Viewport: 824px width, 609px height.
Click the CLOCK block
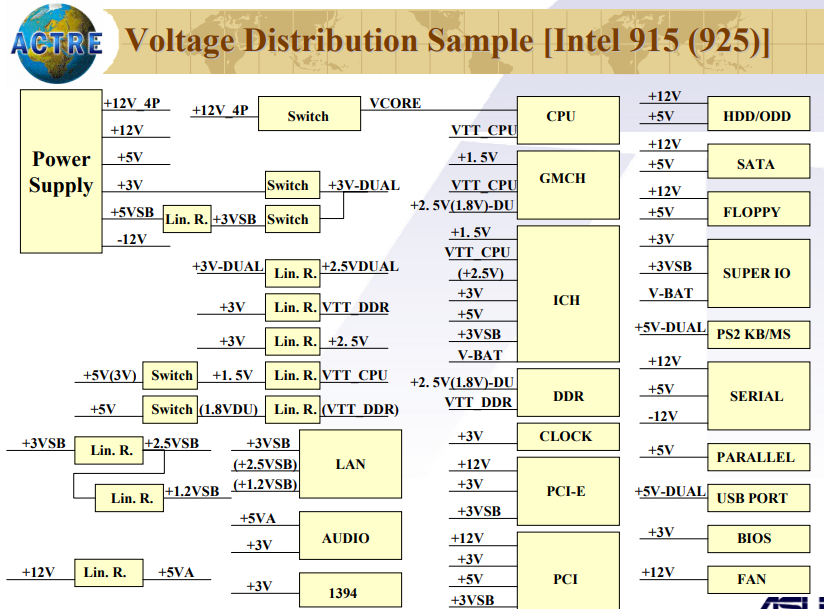pyautogui.click(x=568, y=437)
